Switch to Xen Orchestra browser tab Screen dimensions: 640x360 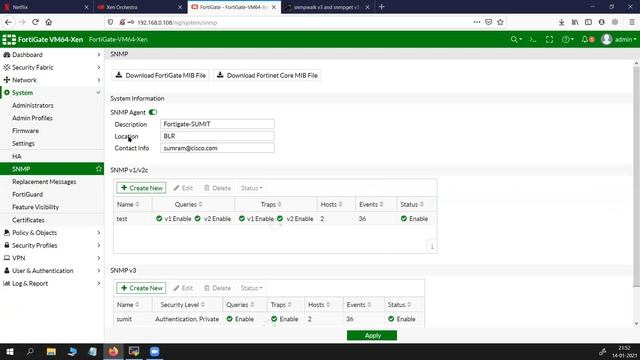point(140,7)
